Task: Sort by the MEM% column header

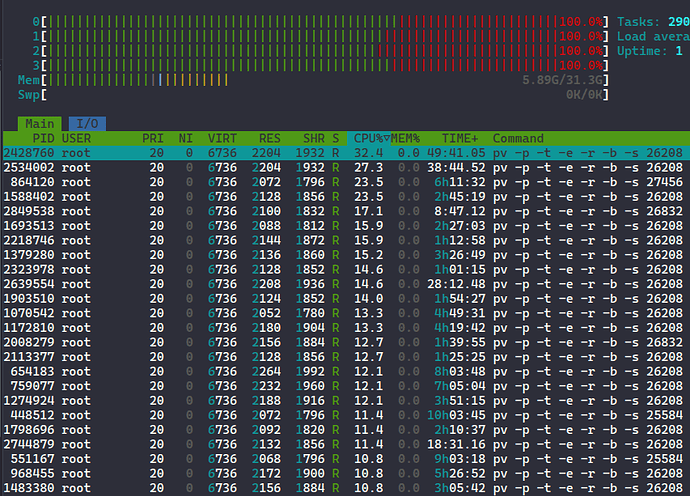Action: [x=405, y=138]
